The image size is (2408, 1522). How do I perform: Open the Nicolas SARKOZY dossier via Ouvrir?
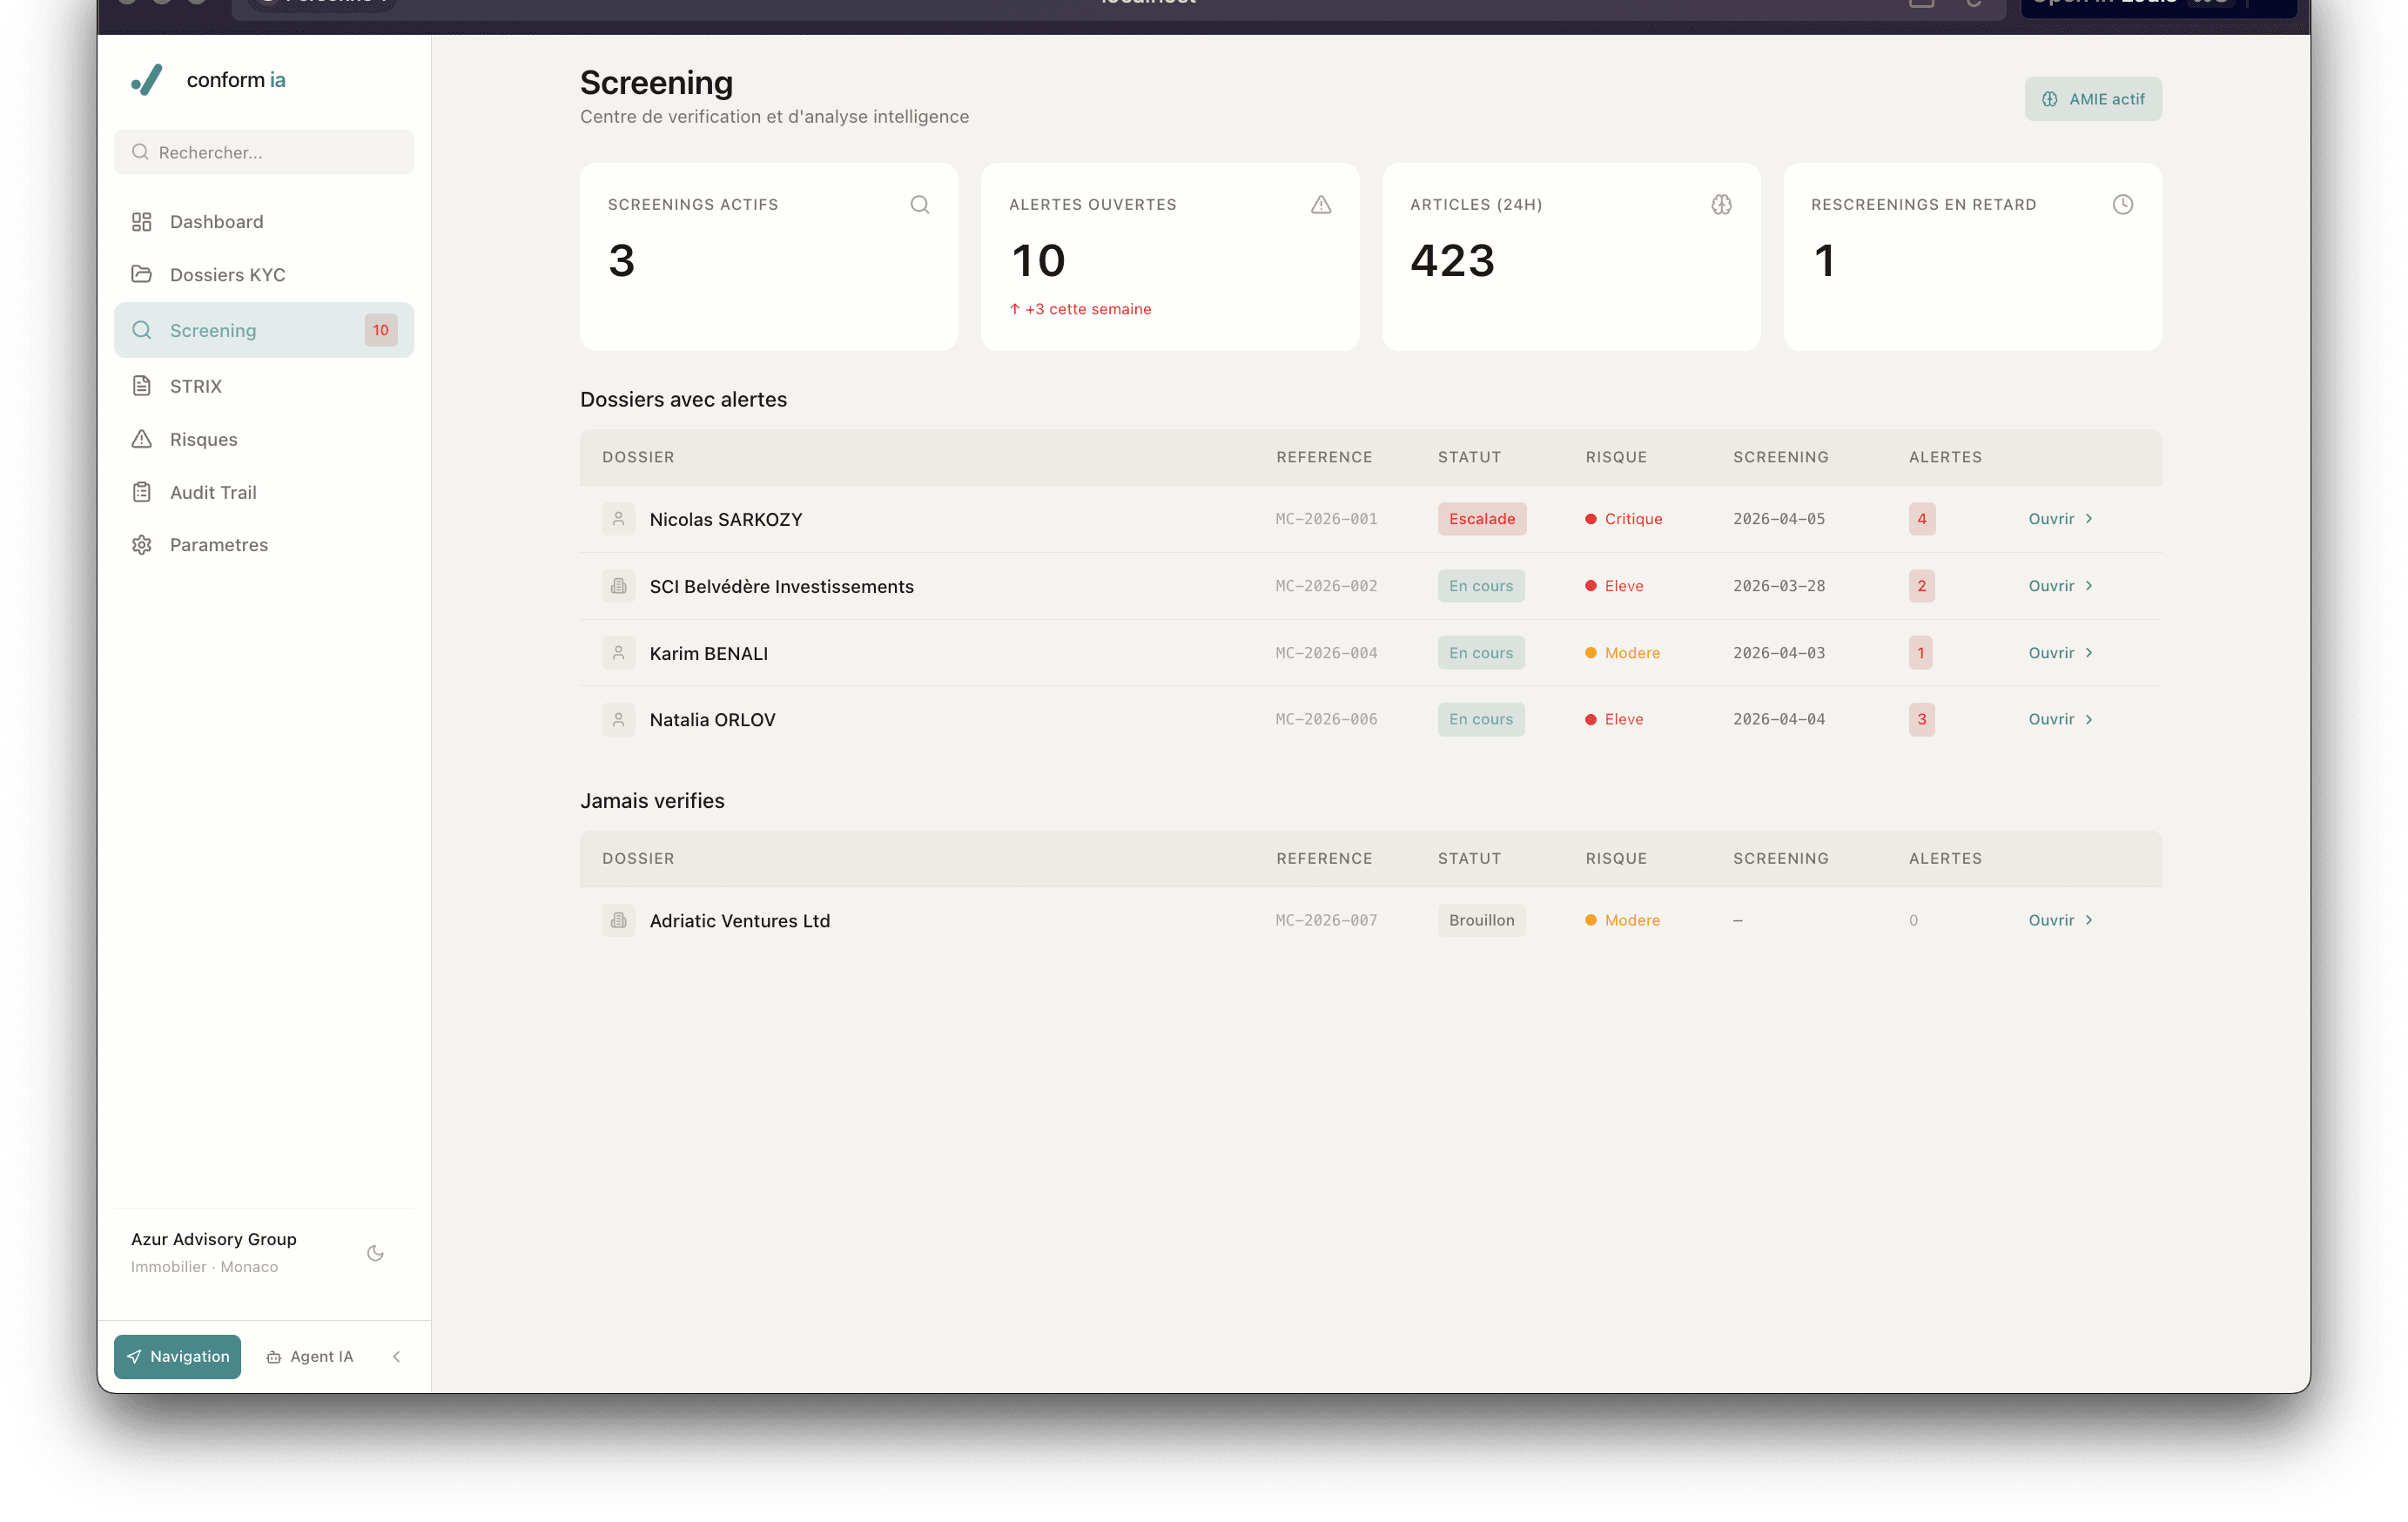pos(2059,519)
